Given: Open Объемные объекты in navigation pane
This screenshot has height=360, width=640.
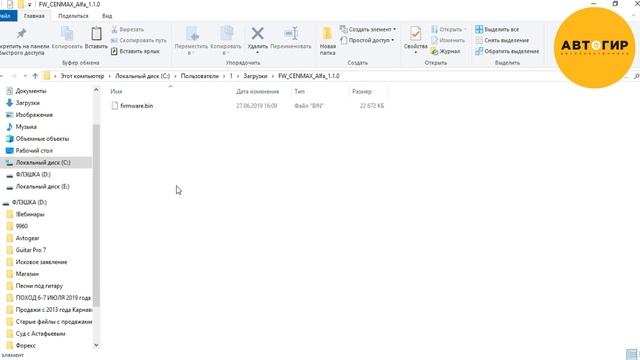Looking at the screenshot, I should tap(42, 139).
